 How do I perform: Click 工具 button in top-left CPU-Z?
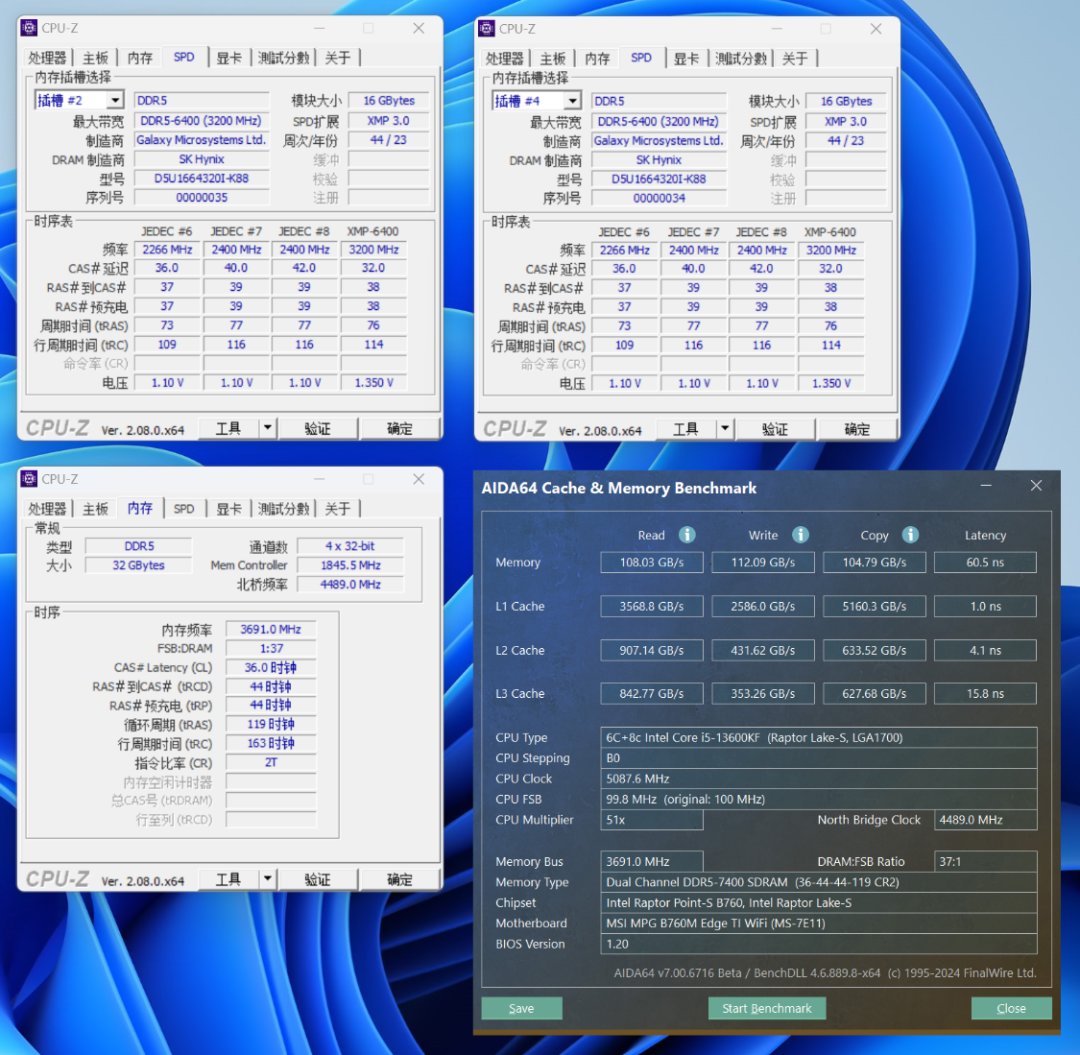229,428
